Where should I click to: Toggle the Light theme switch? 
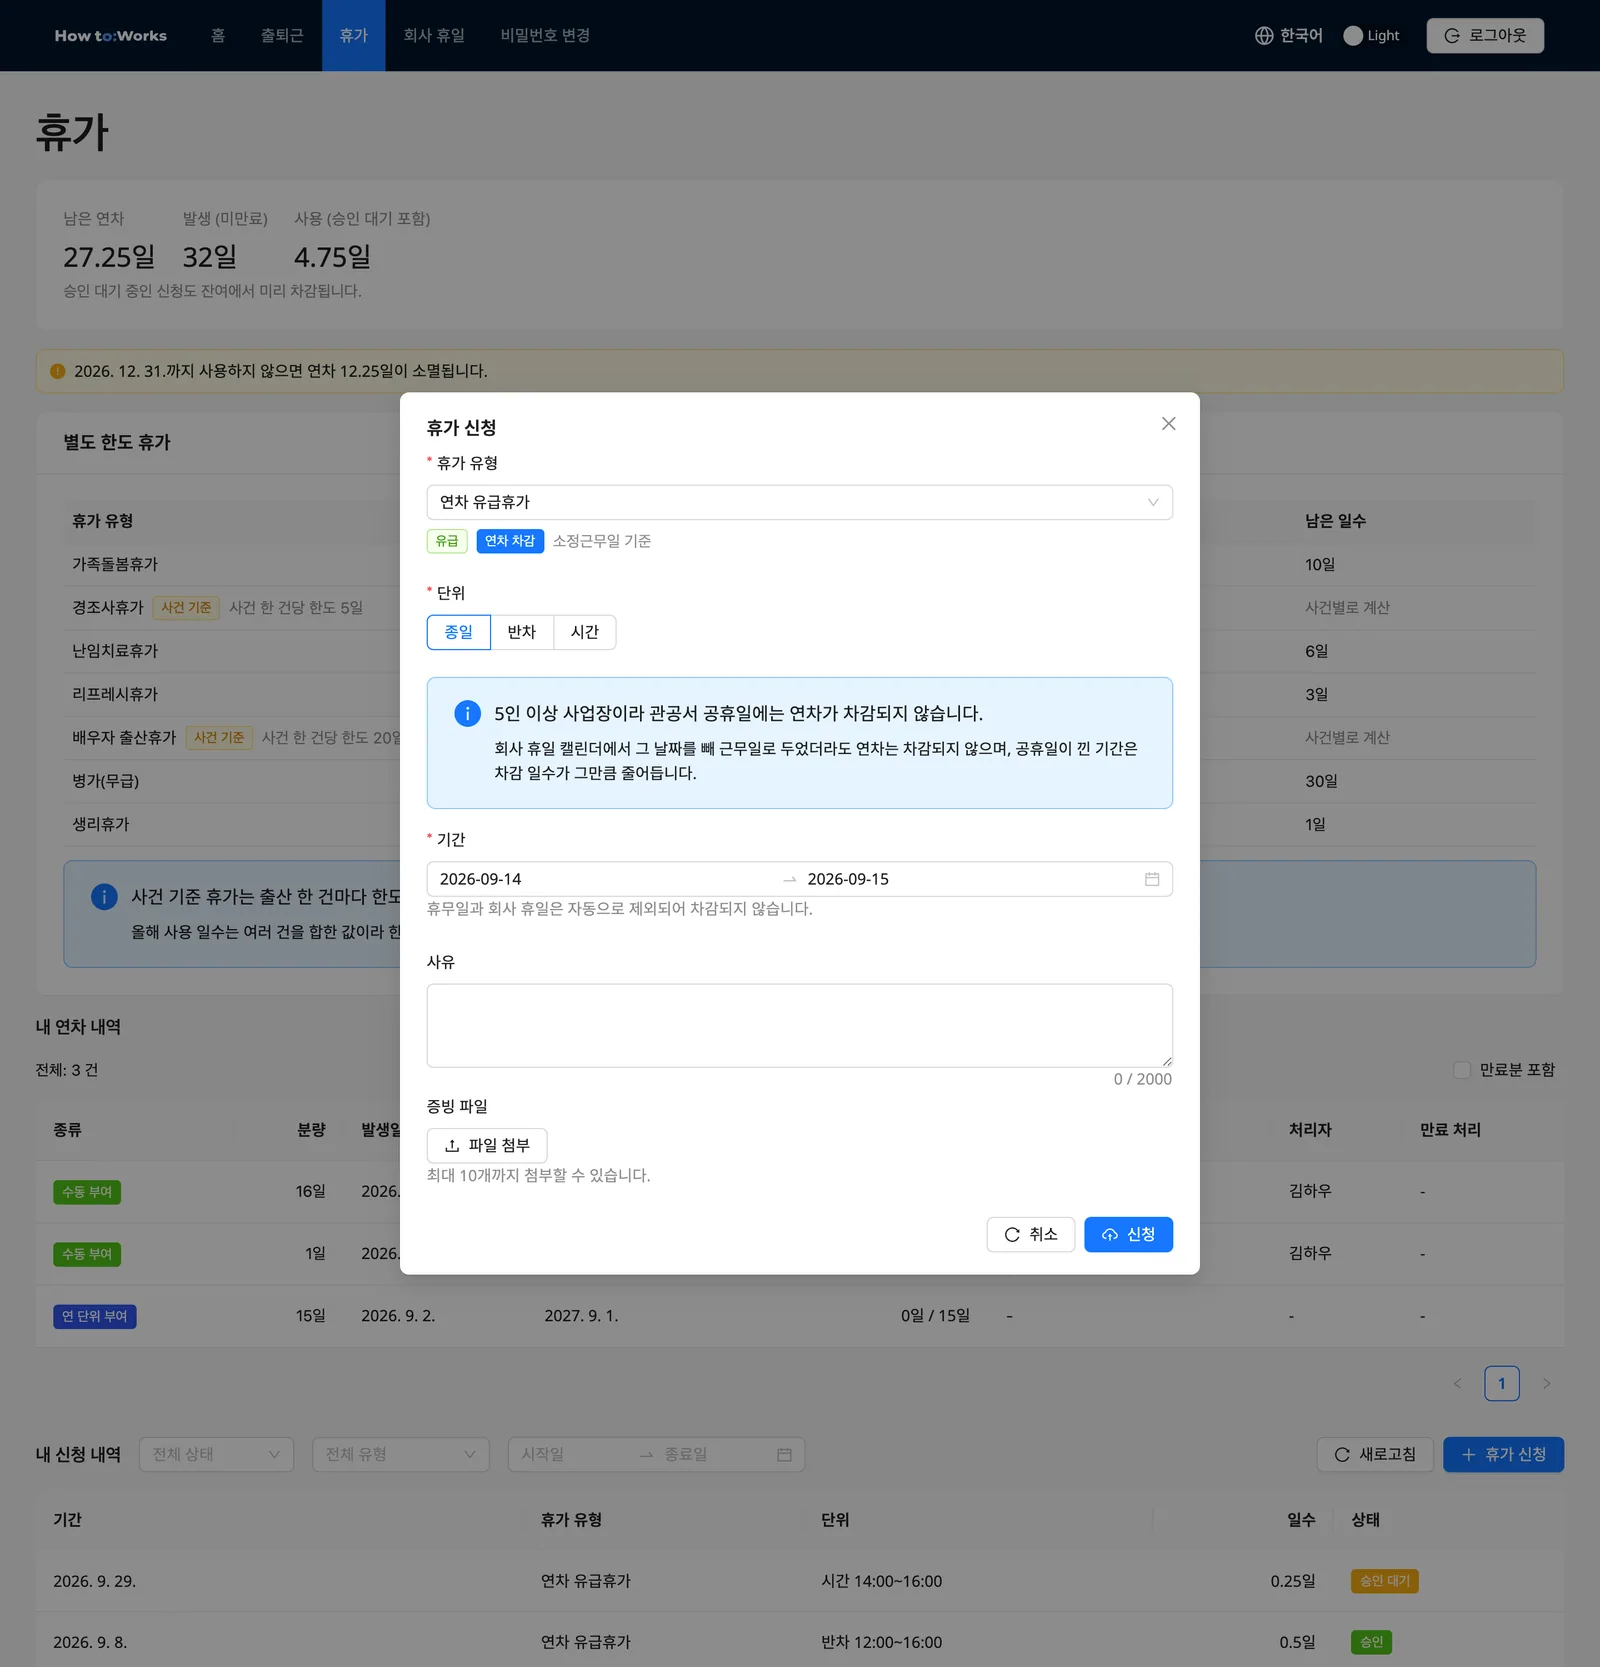click(x=1371, y=36)
